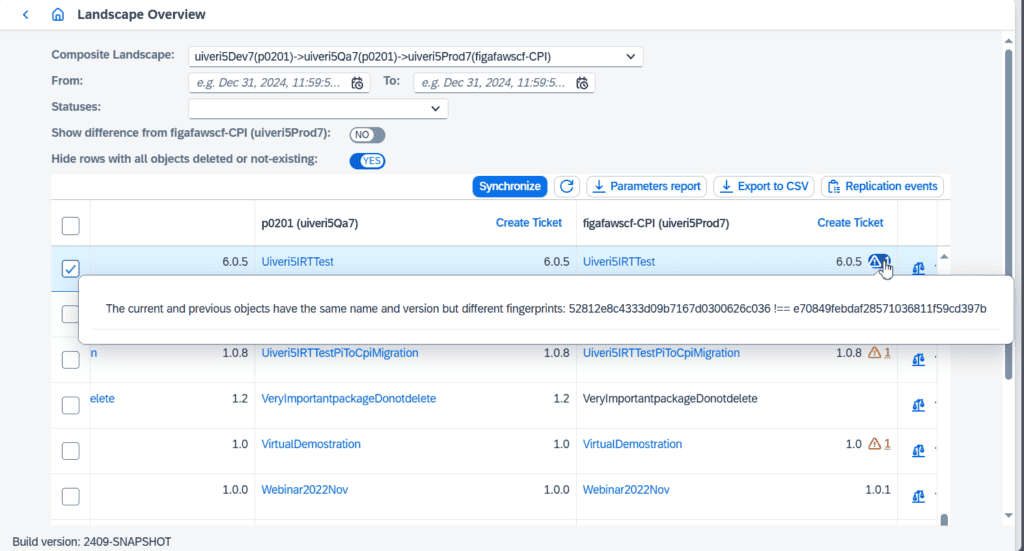Go back using the back arrow
The width and height of the screenshot is (1024, 551).
pyautogui.click(x=25, y=14)
